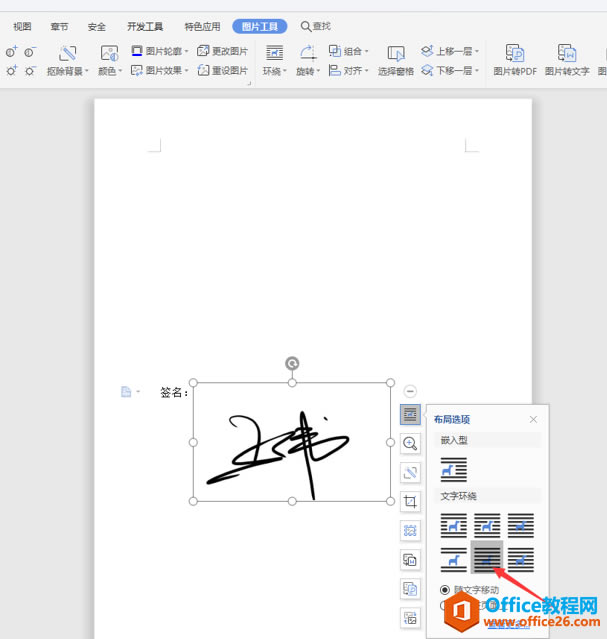Click floating remove background icon
Image resolution: width=607 pixels, height=639 pixels.
point(410,473)
